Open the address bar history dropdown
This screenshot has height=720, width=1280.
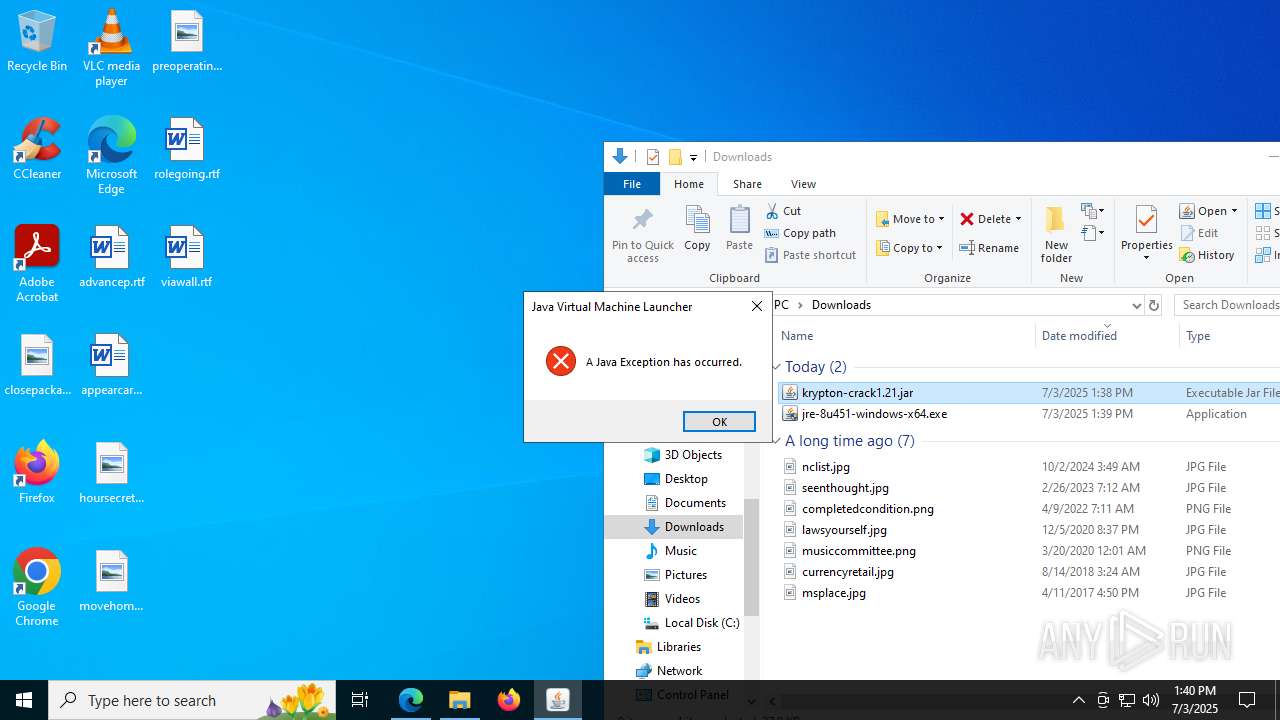[x=1136, y=305]
